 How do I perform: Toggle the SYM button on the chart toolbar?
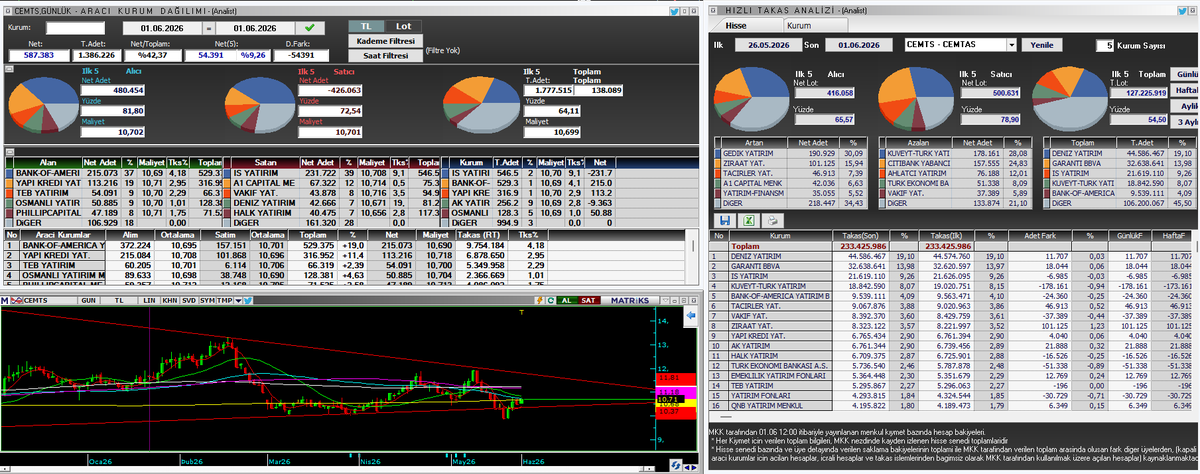pos(207,300)
